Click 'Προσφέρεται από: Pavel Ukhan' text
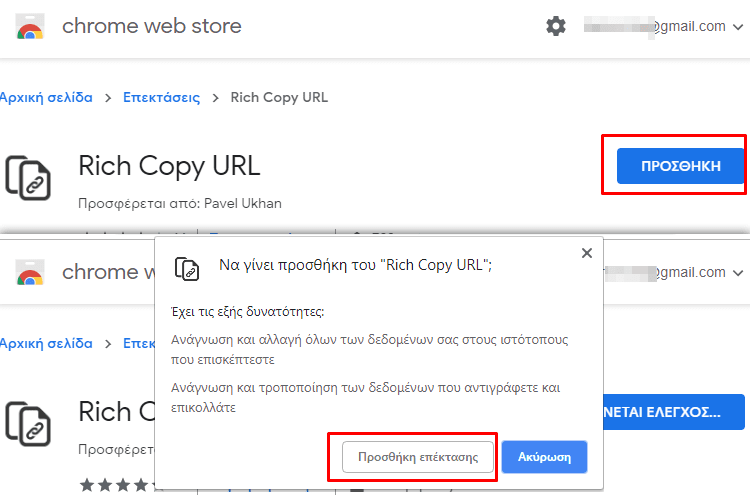This screenshot has height=500, width=750. [x=180, y=203]
